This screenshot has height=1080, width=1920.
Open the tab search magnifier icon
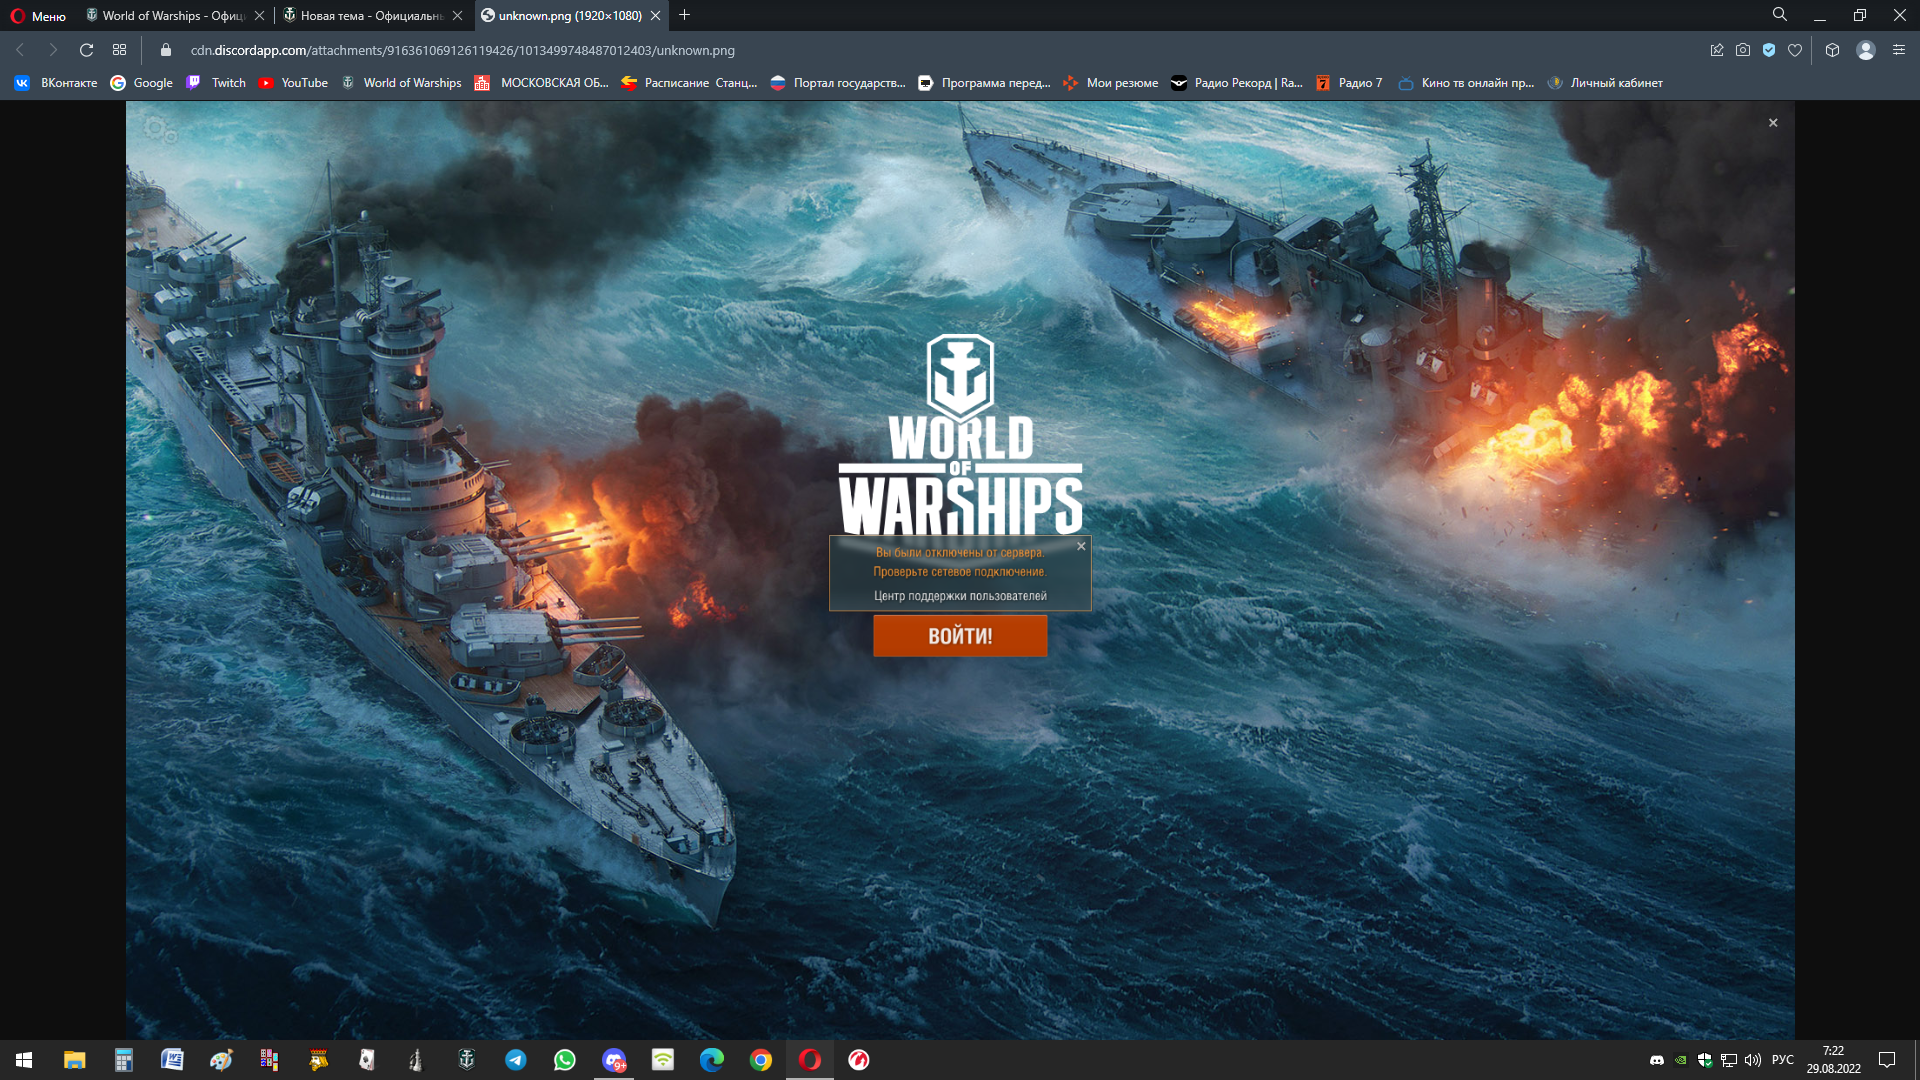click(1780, 15)
